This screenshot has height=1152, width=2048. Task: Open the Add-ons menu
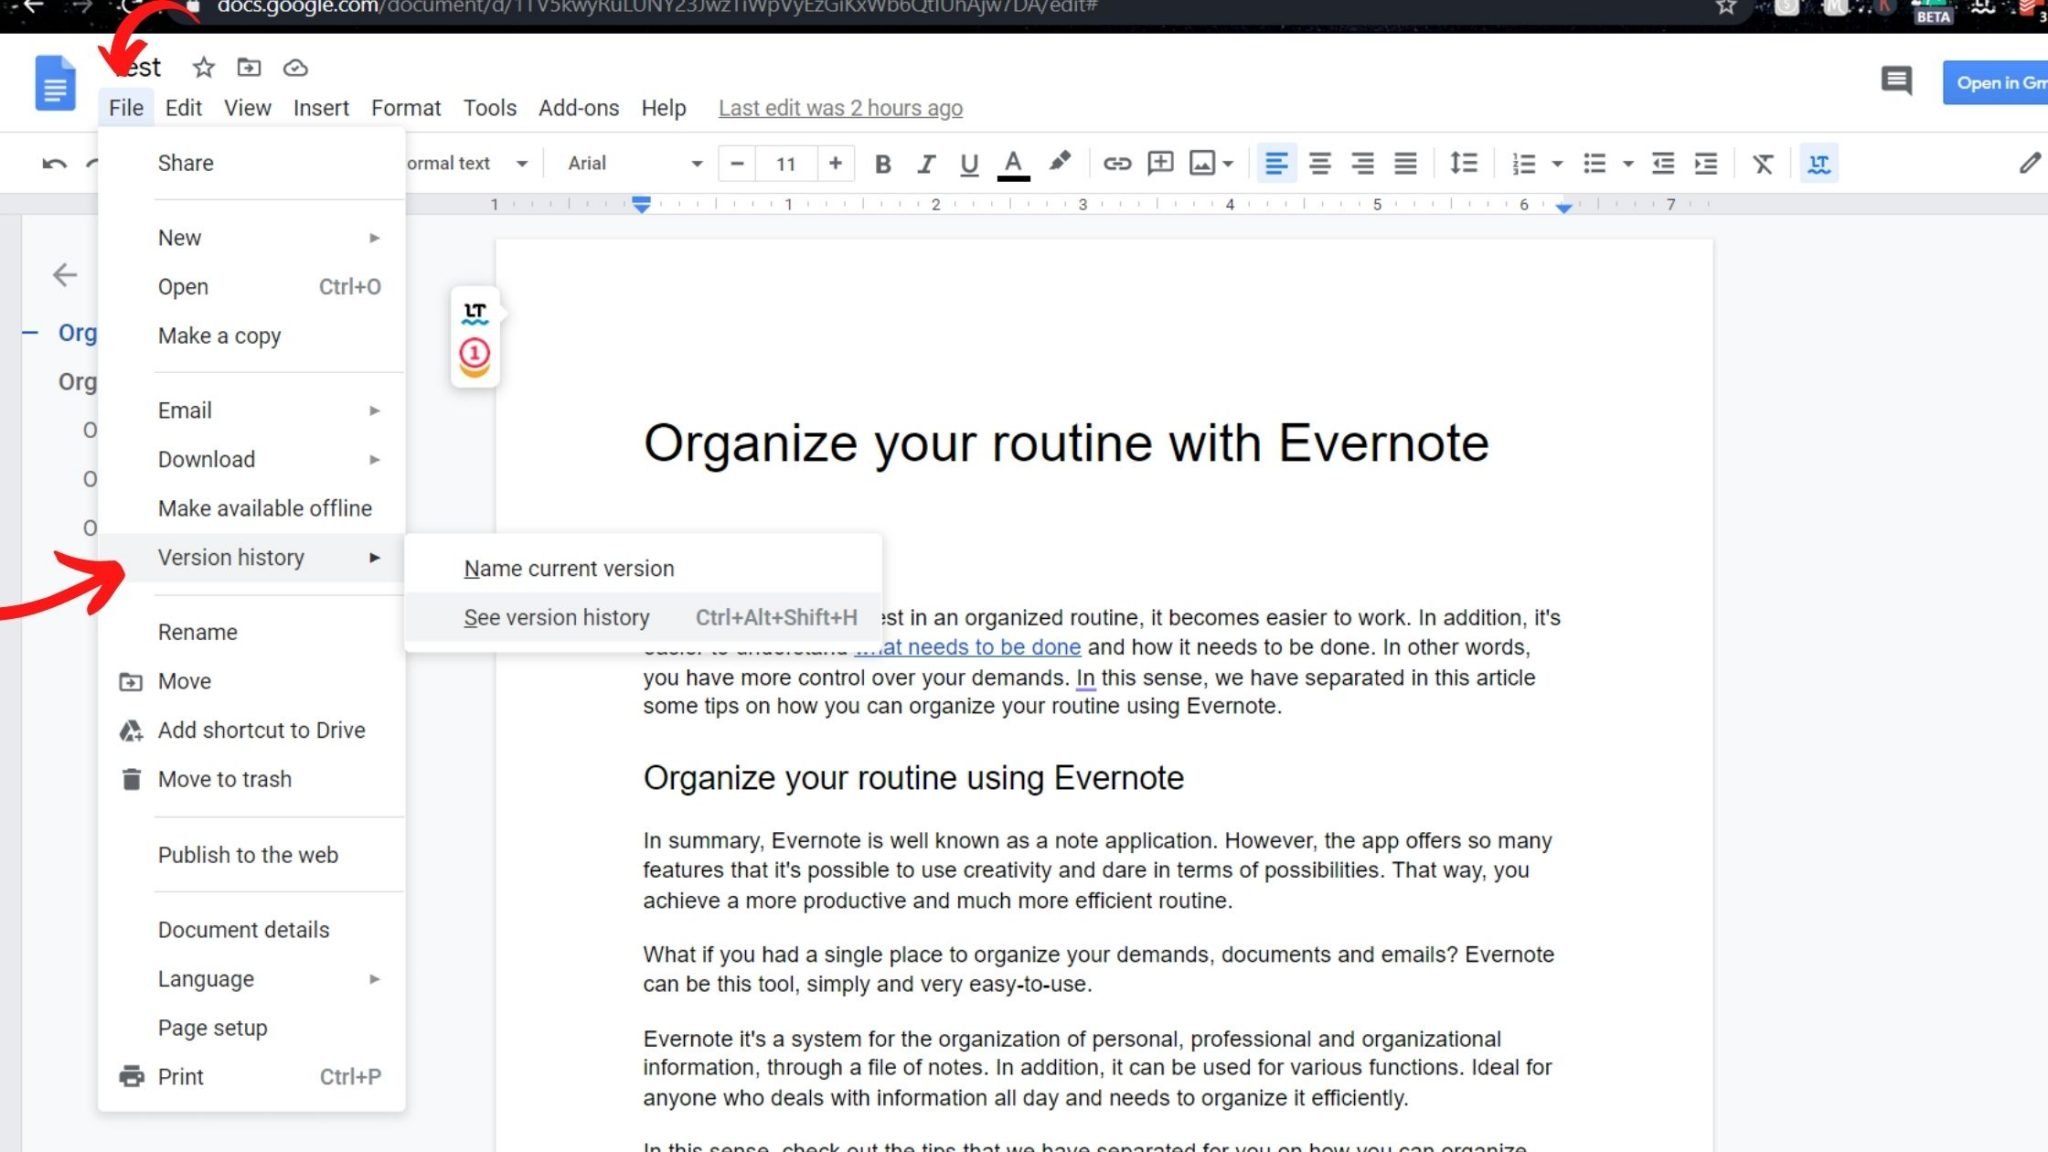click(x=579, y=108)
